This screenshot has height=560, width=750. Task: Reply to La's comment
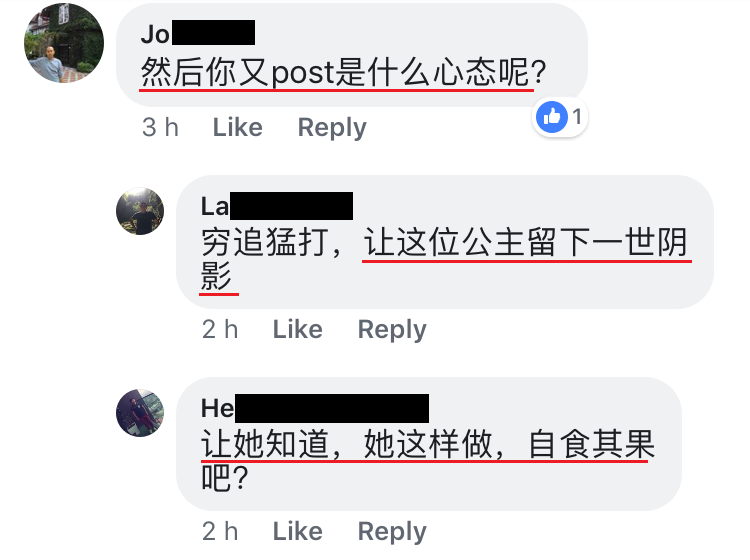pyautogui.click(x=392, y=330)
